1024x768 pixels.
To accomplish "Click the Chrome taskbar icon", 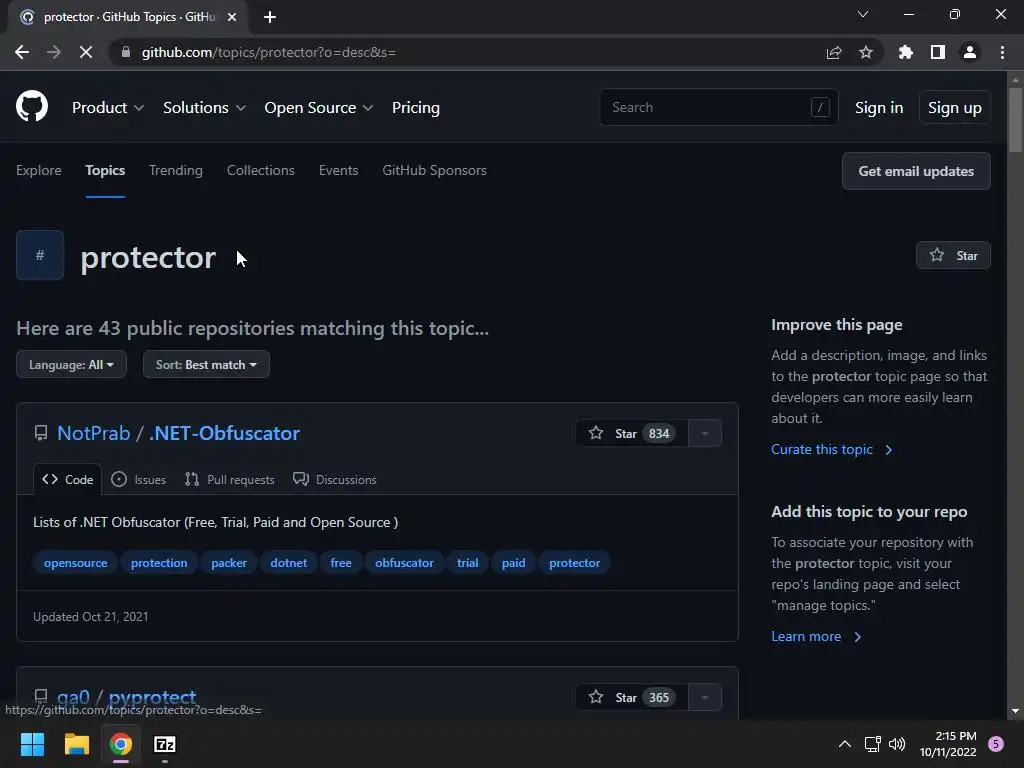I will tap(121, 744).
